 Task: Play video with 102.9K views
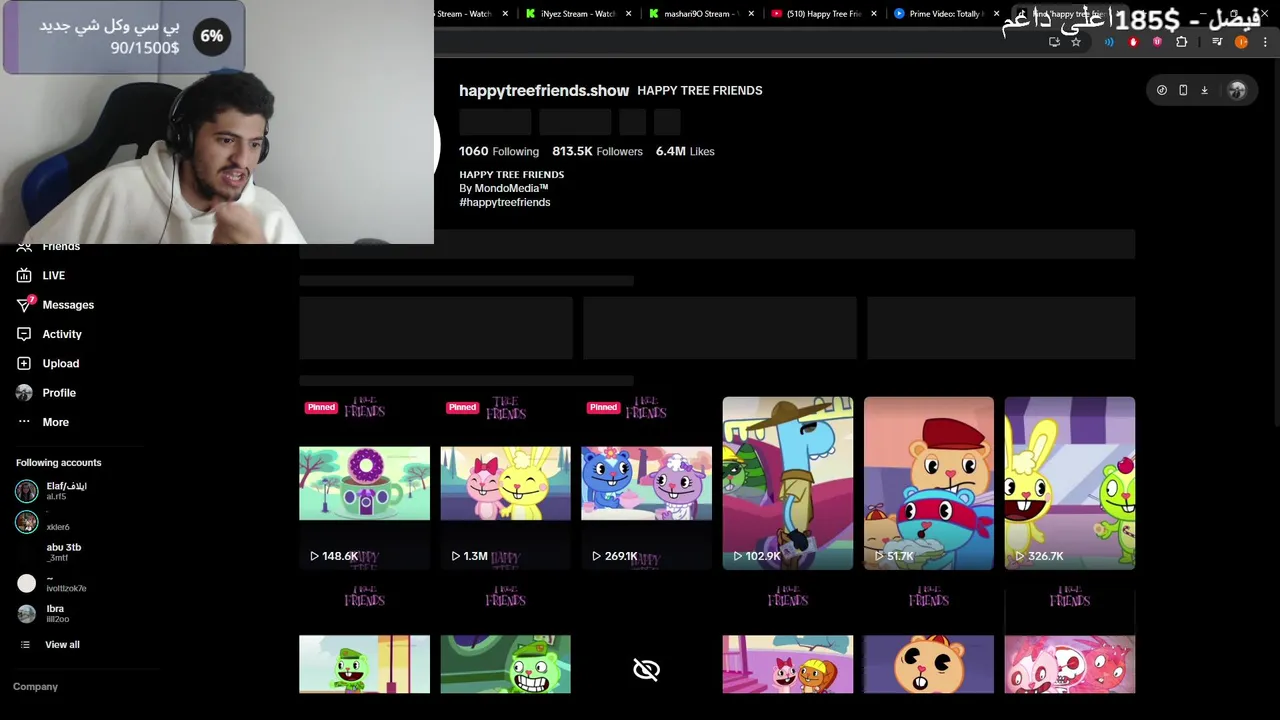(788, 483)
